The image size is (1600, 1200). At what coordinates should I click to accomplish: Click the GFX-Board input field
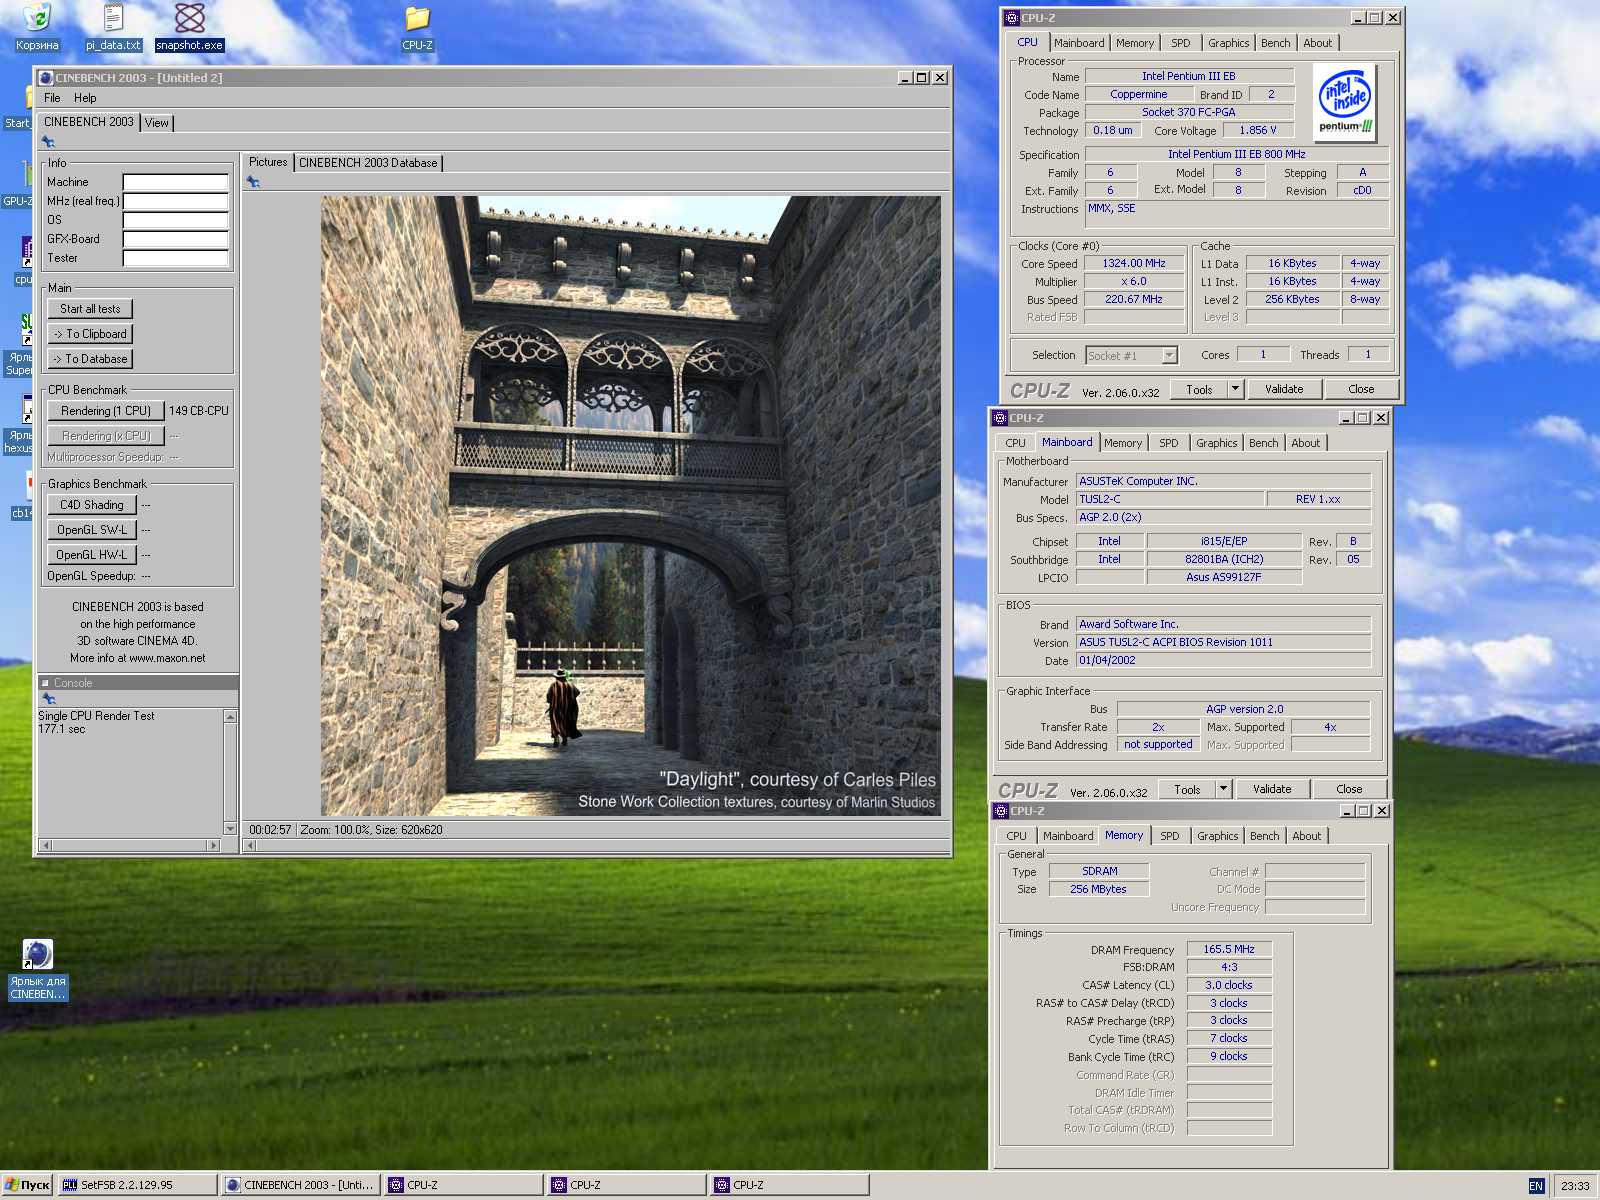[x=176, y=239]
